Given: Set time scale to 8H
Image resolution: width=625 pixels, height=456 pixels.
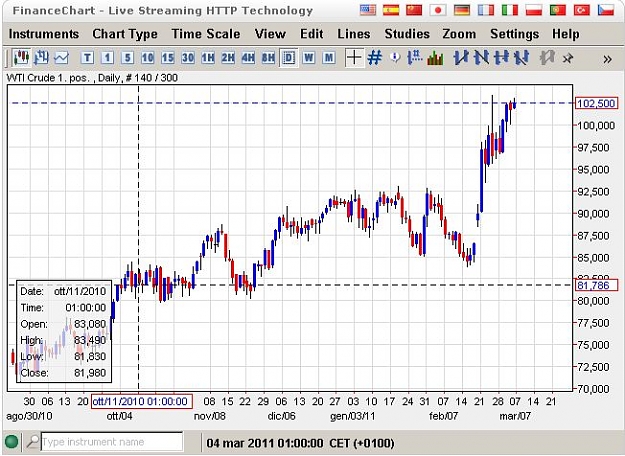Looking at the screenshot, I should pos(268,58).
